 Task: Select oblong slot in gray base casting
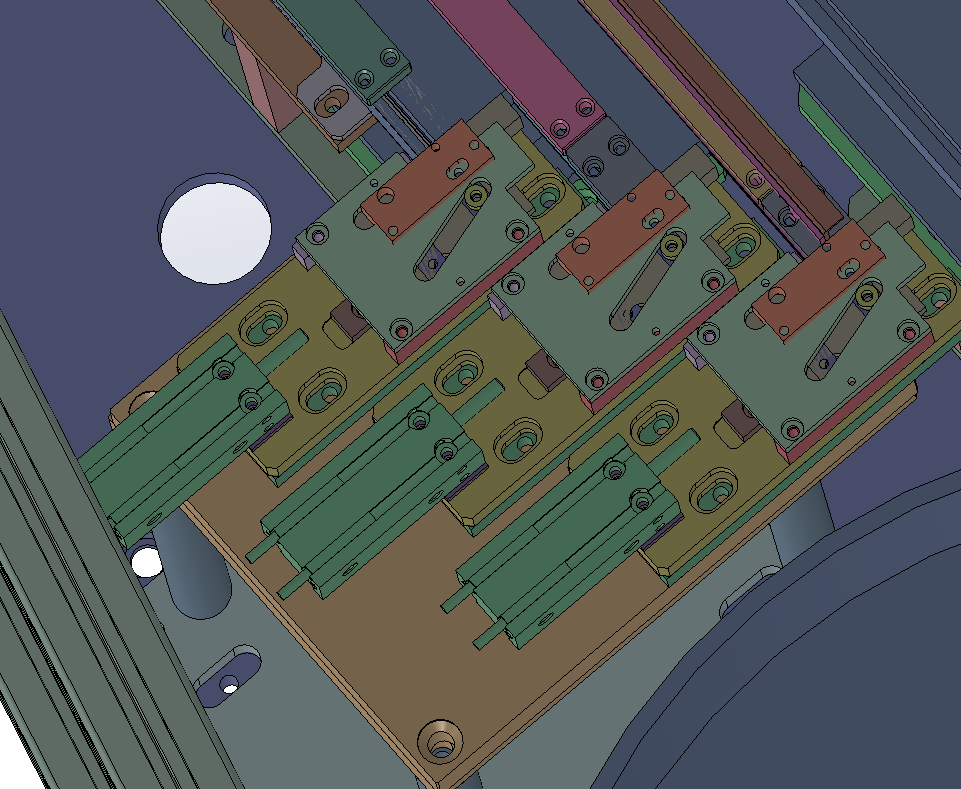pos(229,676)
